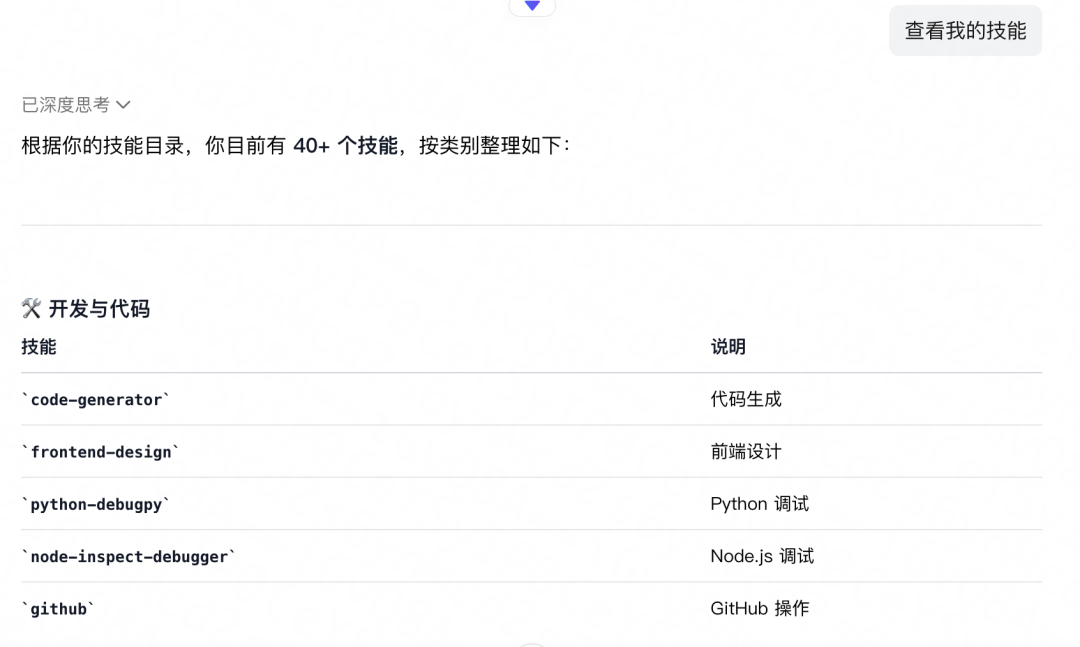Screen dimensions: 1080x647
Task: Select the code-generator skill cell
Action: coord(96,400)
